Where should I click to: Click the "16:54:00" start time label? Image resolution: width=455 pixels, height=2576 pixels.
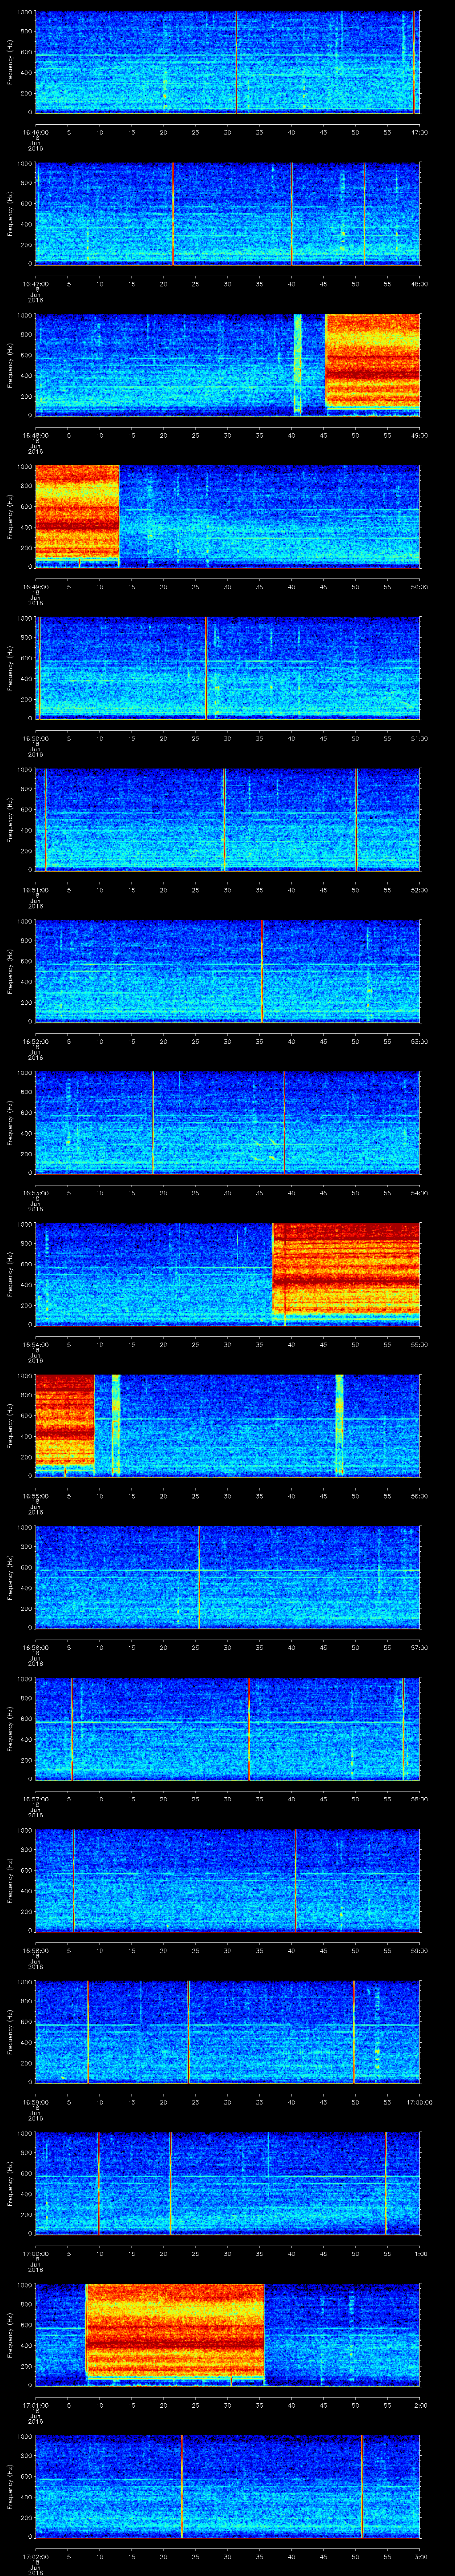(36, 1344)
